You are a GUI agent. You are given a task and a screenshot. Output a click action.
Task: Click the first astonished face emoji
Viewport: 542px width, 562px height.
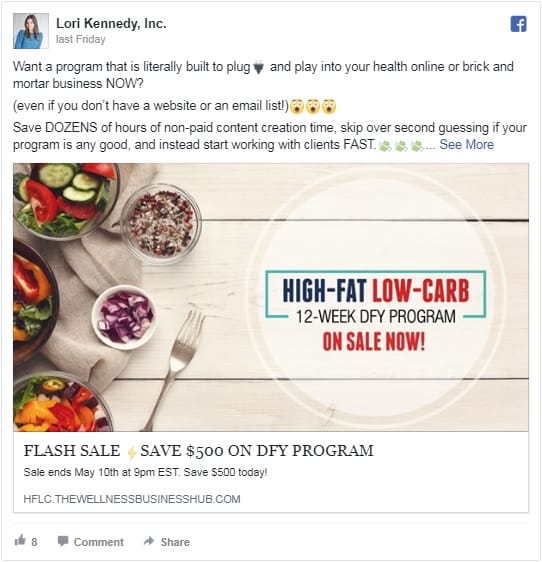point(297,106)
